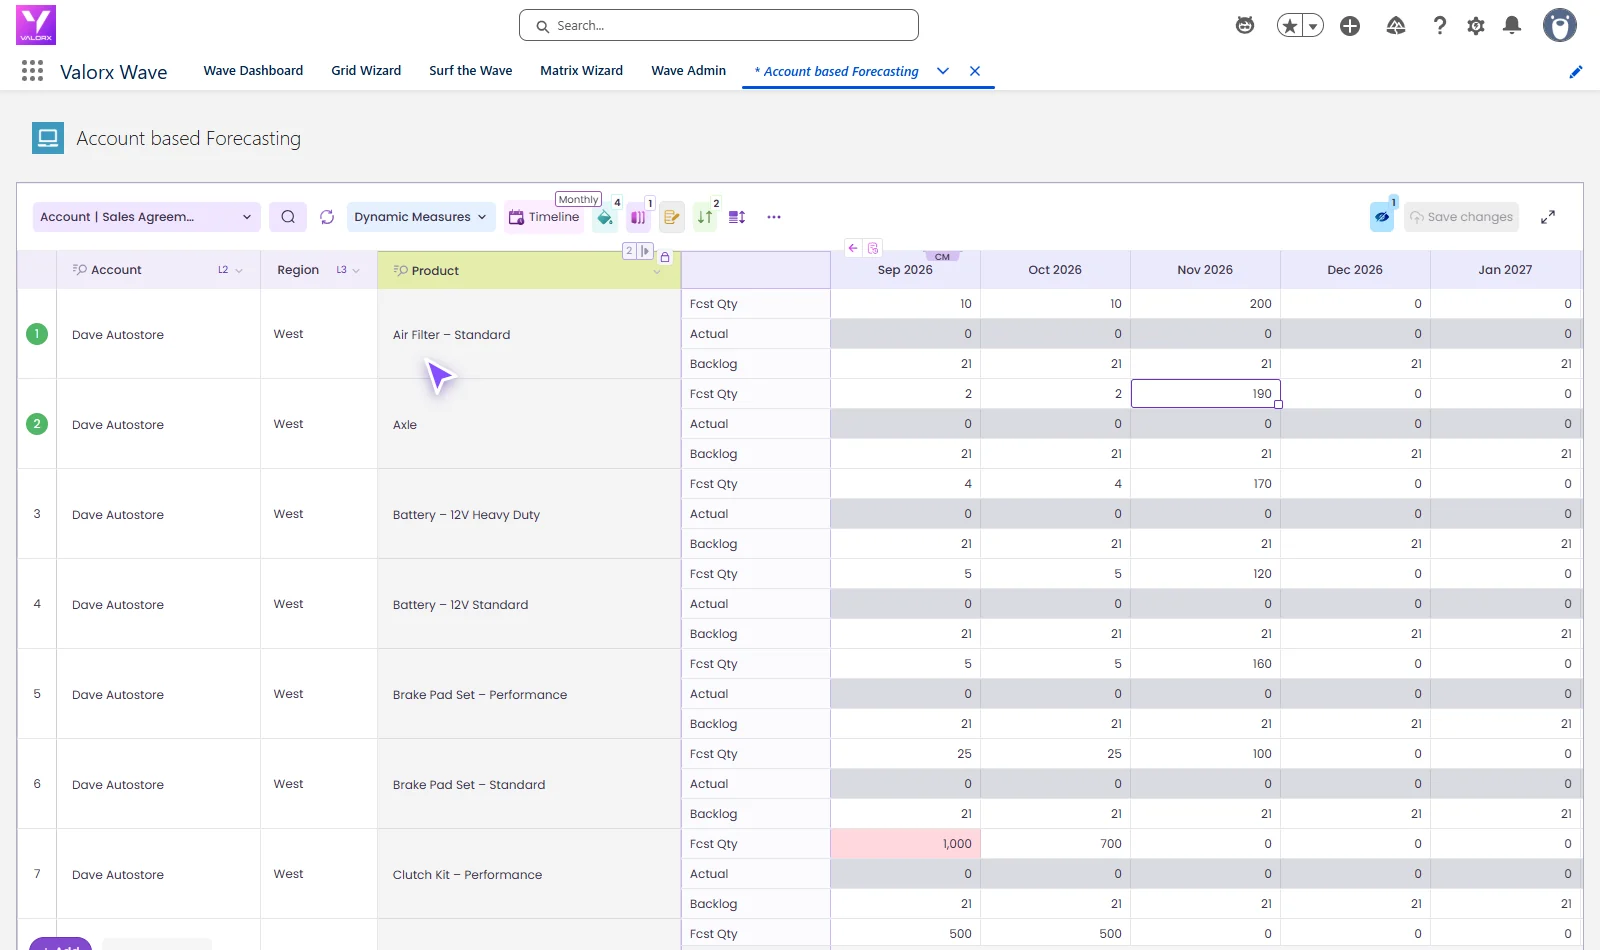Open the Wave Admin tab
Image resolution: width=1600 pixels, height=950 pixels.
tap(689, 71)
